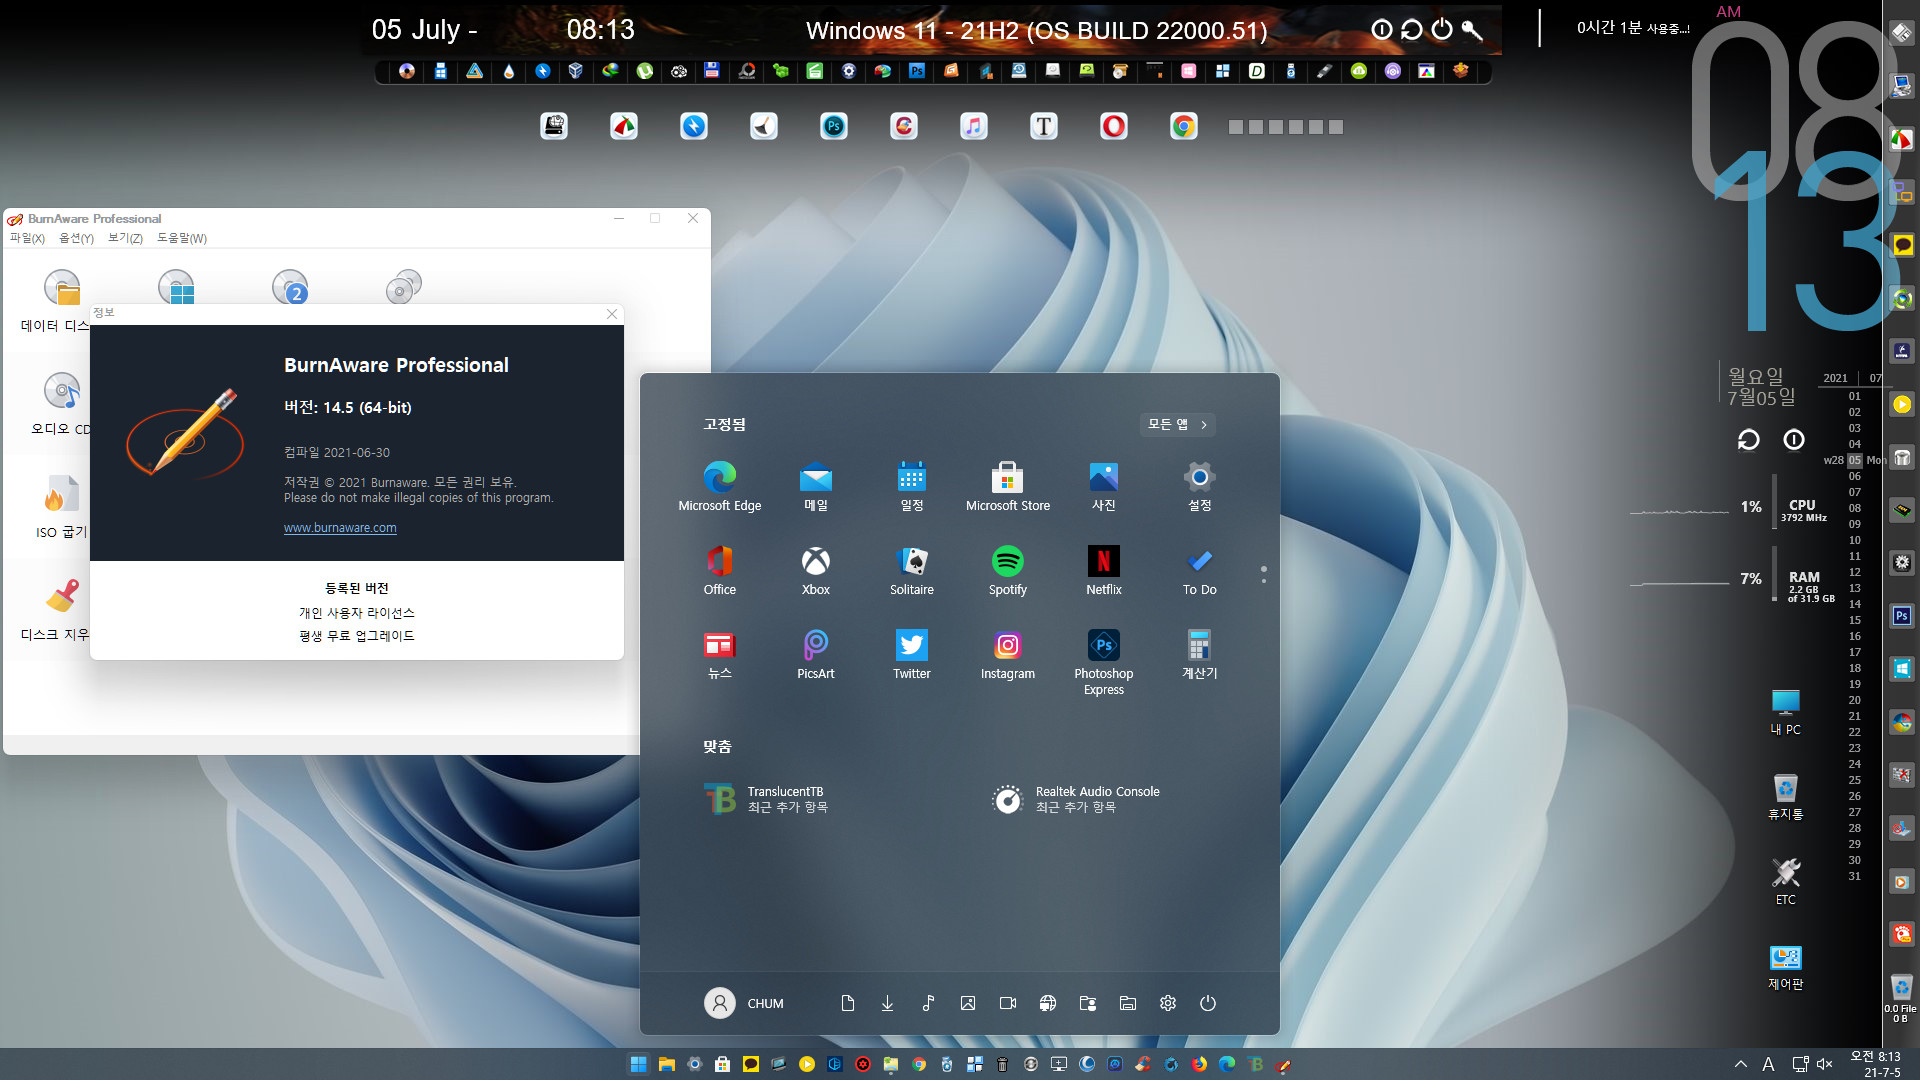Open the T text app in top dock
Image resolution: width=1920 pixels, height=1080 pixels.
[x=1043, y=126]
